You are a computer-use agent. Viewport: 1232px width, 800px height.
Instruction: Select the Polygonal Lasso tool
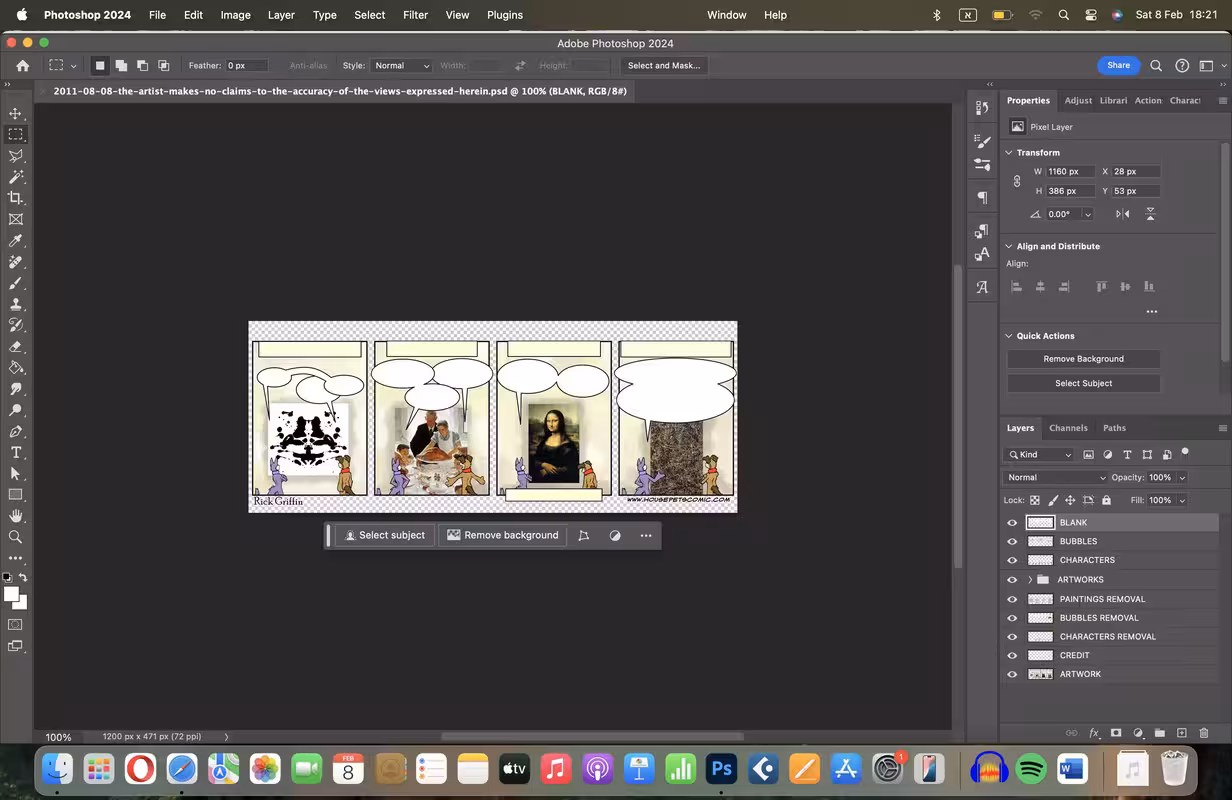(x=15, y=156)
